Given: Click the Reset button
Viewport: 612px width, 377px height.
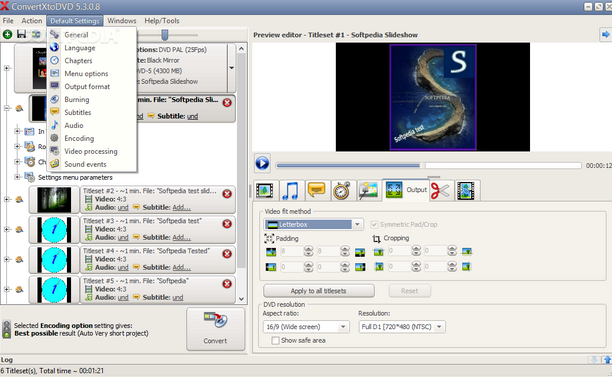Looking at the screenshot, I should tap(409, 291).
